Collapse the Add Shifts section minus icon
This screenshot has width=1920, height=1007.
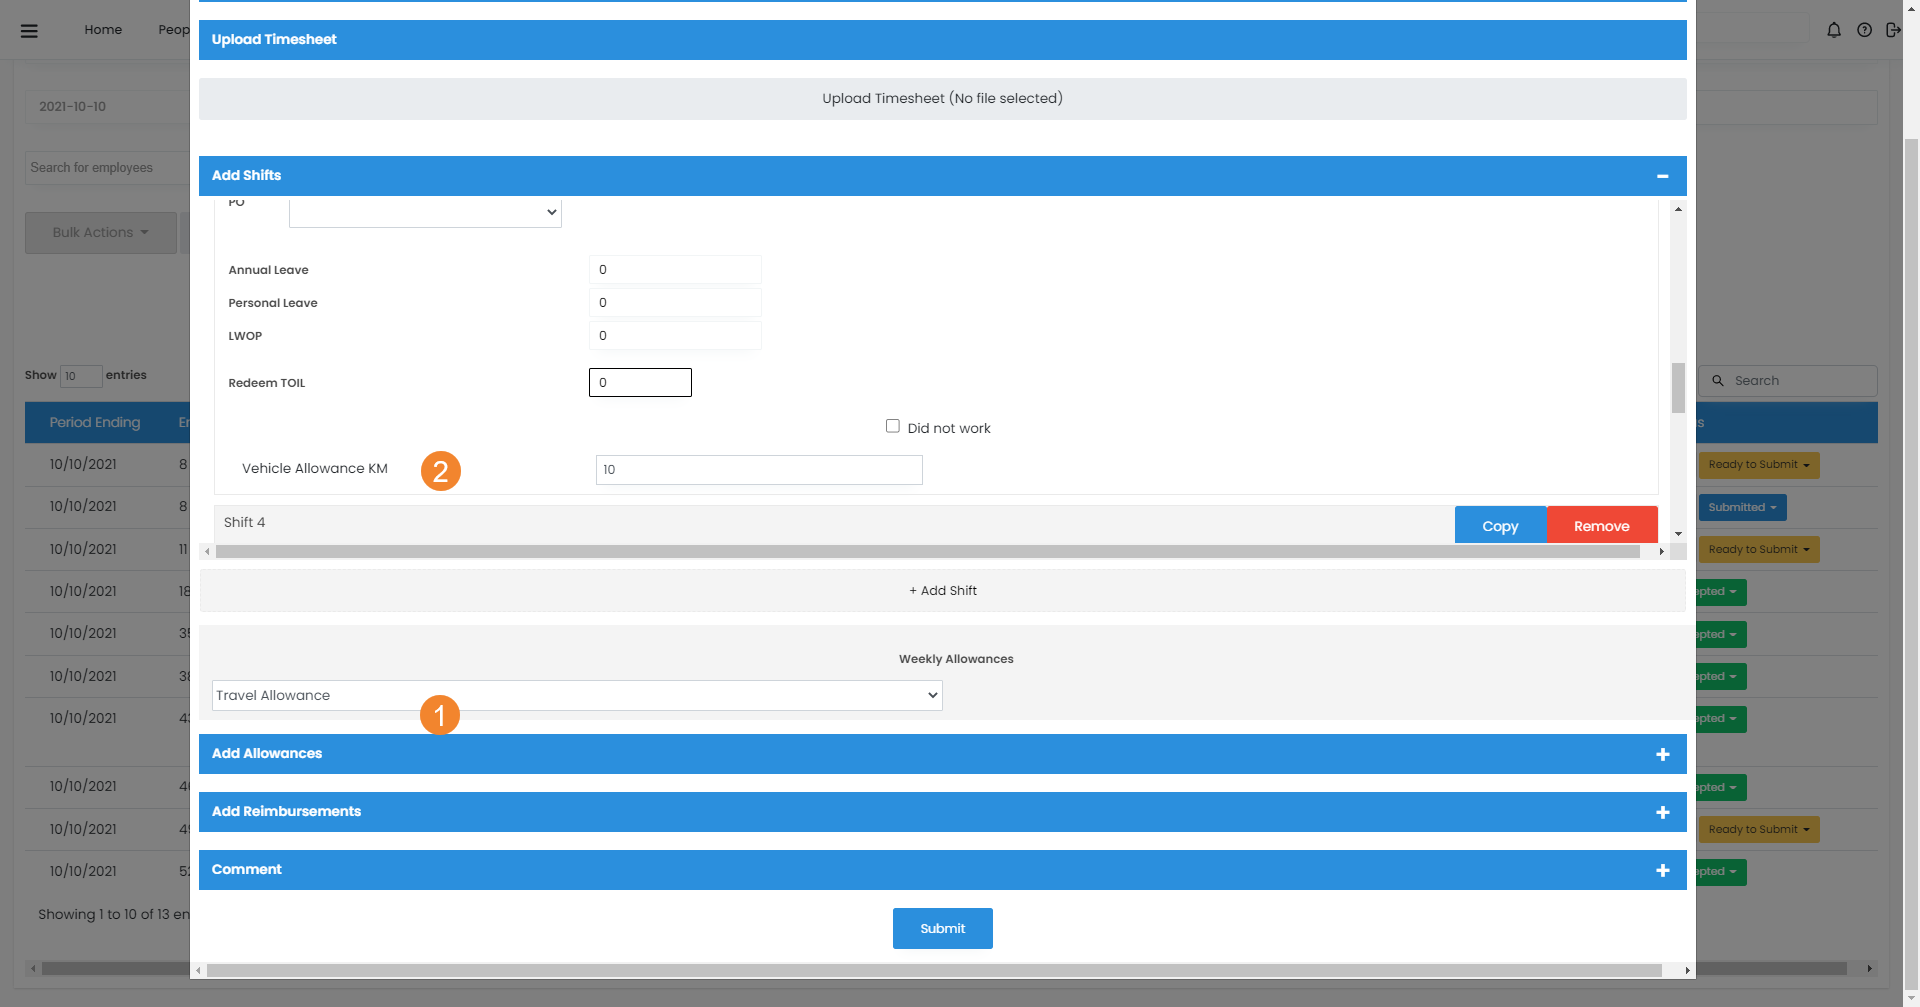pyautogui.click(x=1662, y=176)
